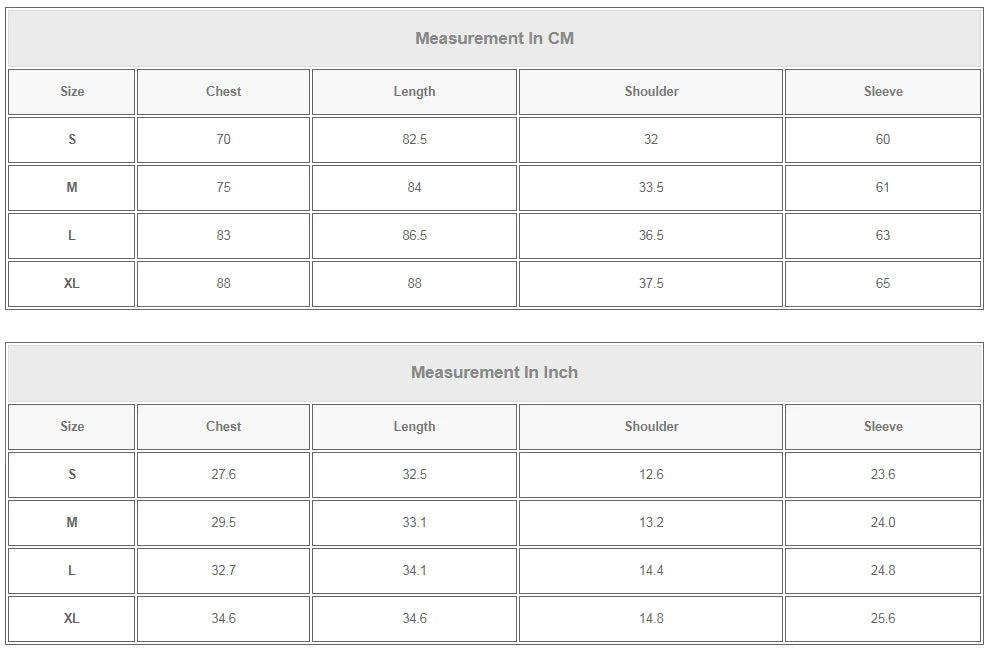Click the 33.5 shoulder cell for size M
This screenshot has width=998, height=652.
click(x=651, y=188)
